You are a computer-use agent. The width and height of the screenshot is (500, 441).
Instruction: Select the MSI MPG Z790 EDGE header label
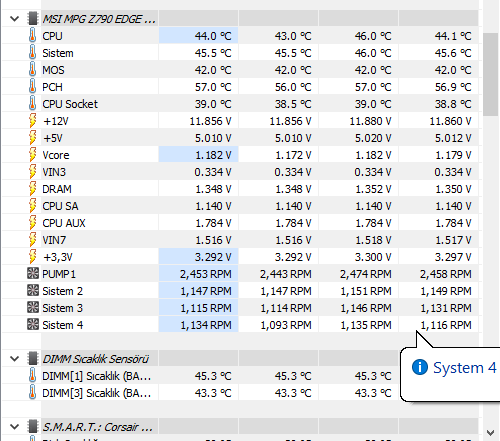pyautogui.click(x=99, y=19)
